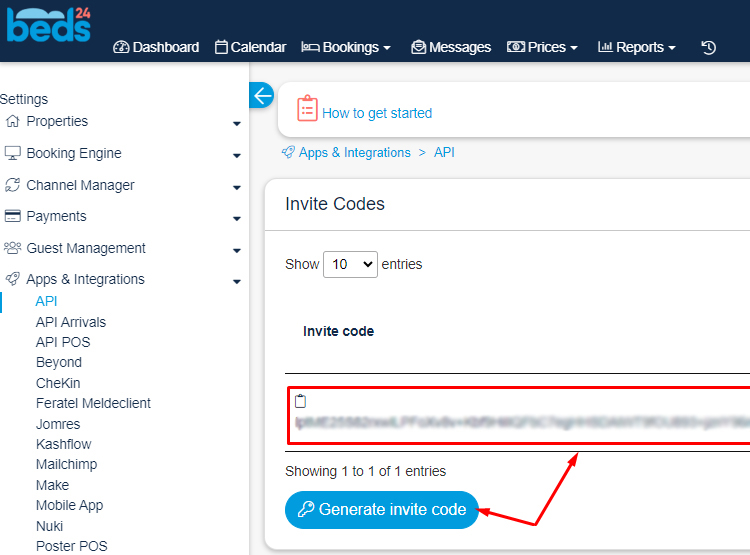Click the API breadcrumb link
The image size is (750, 555).
pos(444,153)
